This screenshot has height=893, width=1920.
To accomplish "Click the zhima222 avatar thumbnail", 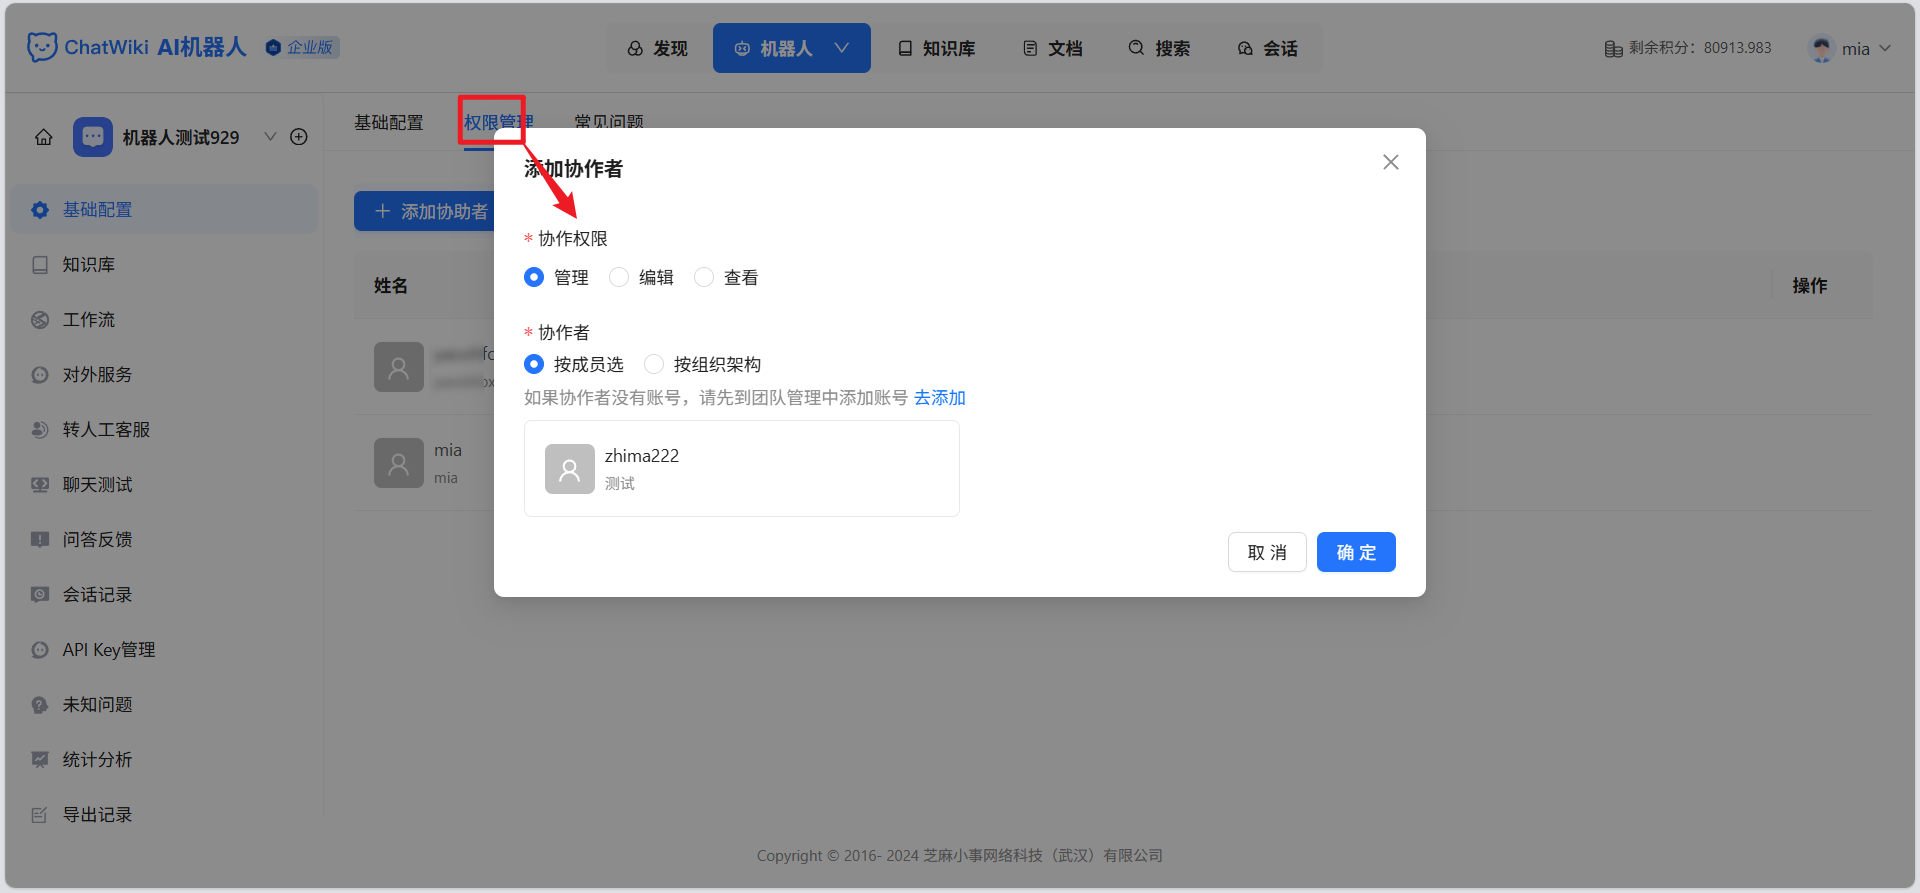I will (x=570, y=469).
